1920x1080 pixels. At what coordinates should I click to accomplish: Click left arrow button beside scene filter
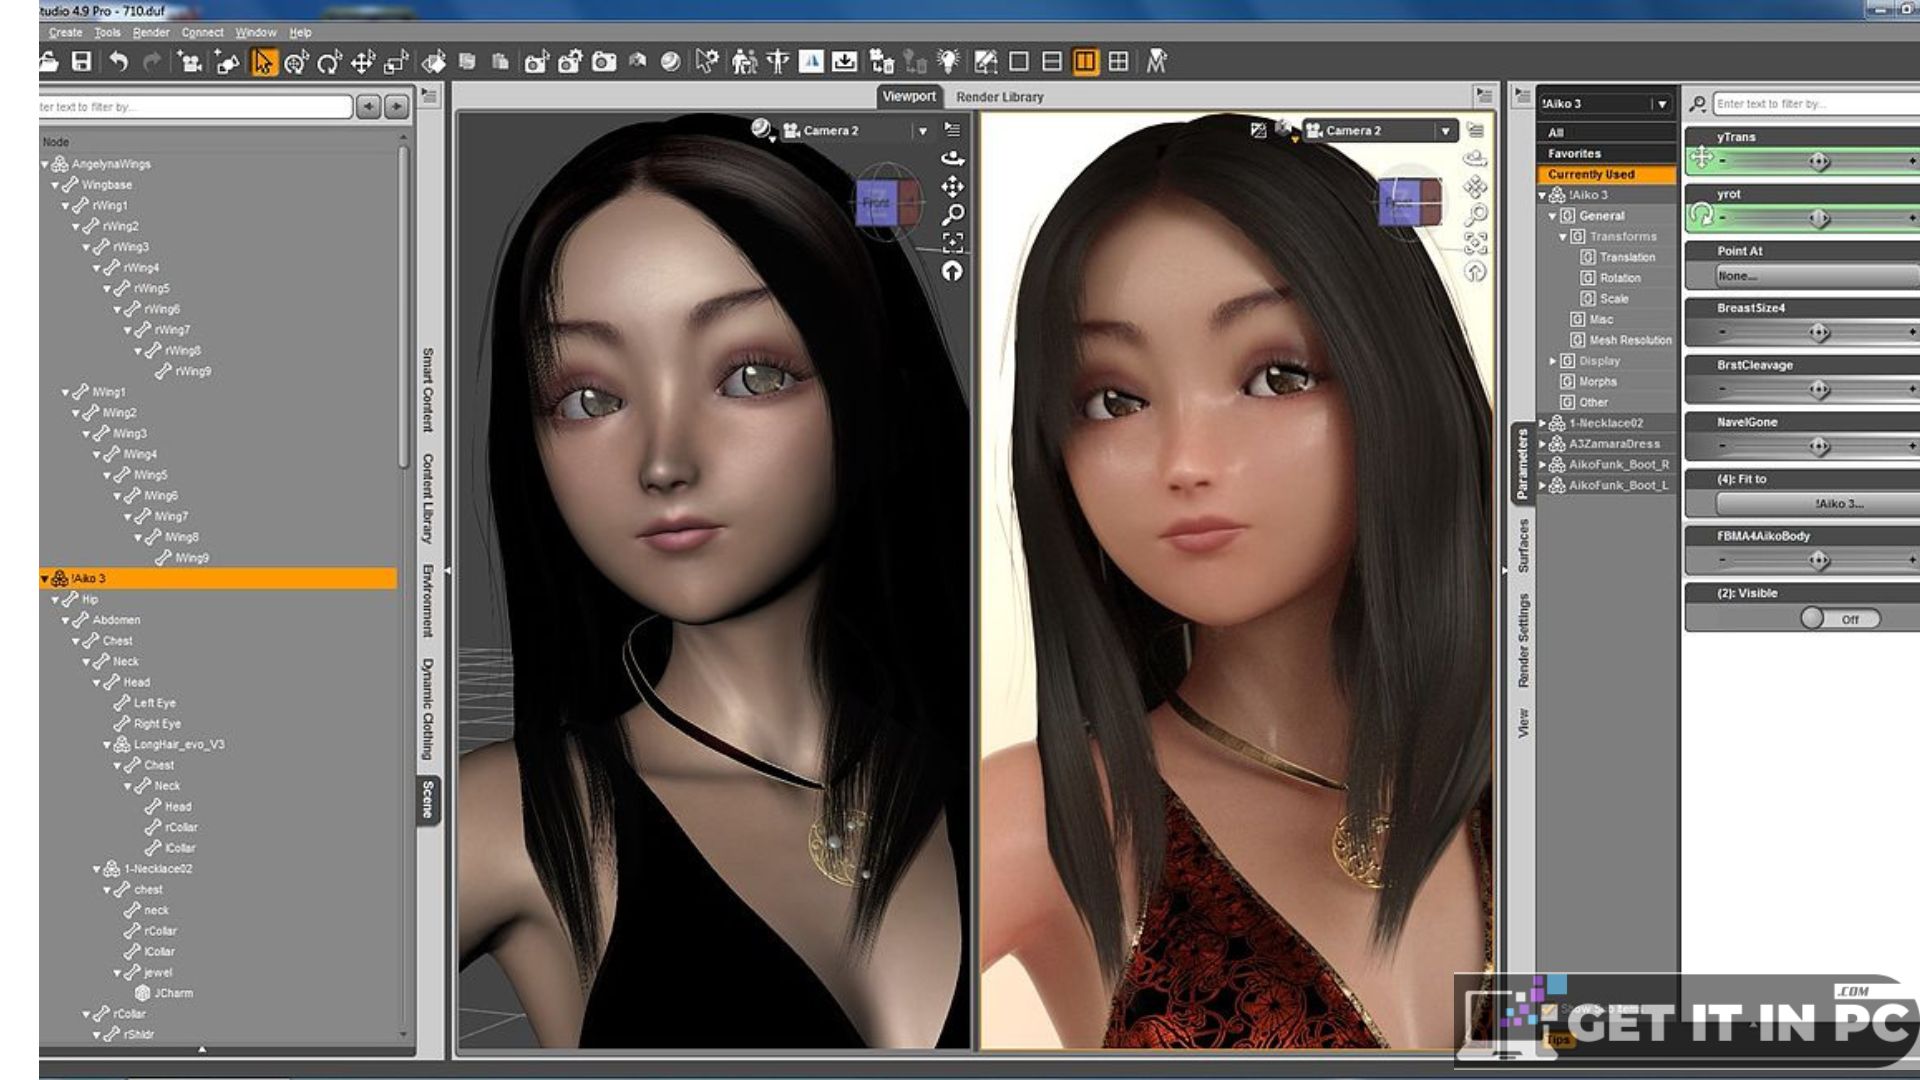(369, 107)
